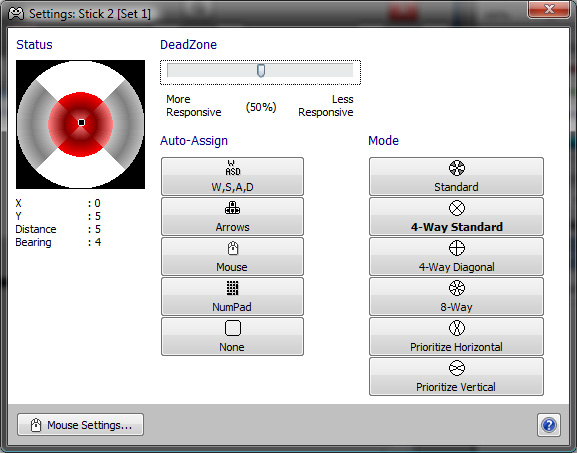The image size is (577, 453).
Task: Click the WASD keys icon
Action: [x=233, y=168]
